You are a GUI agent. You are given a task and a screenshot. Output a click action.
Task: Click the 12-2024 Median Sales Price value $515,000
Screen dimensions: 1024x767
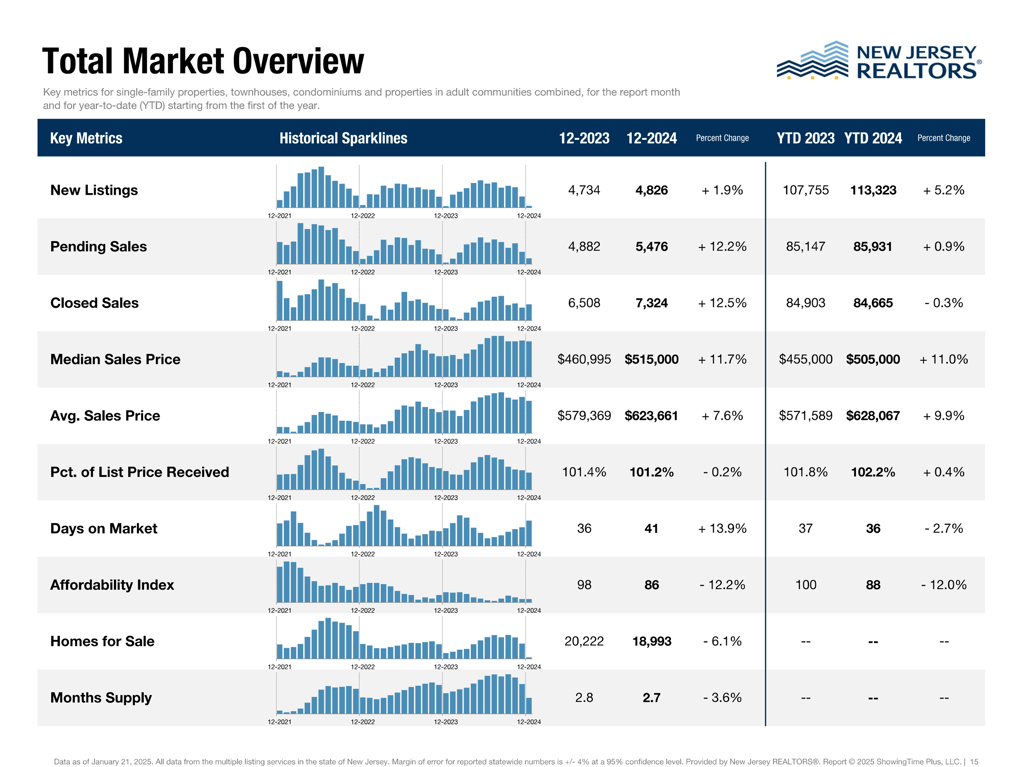651,359
